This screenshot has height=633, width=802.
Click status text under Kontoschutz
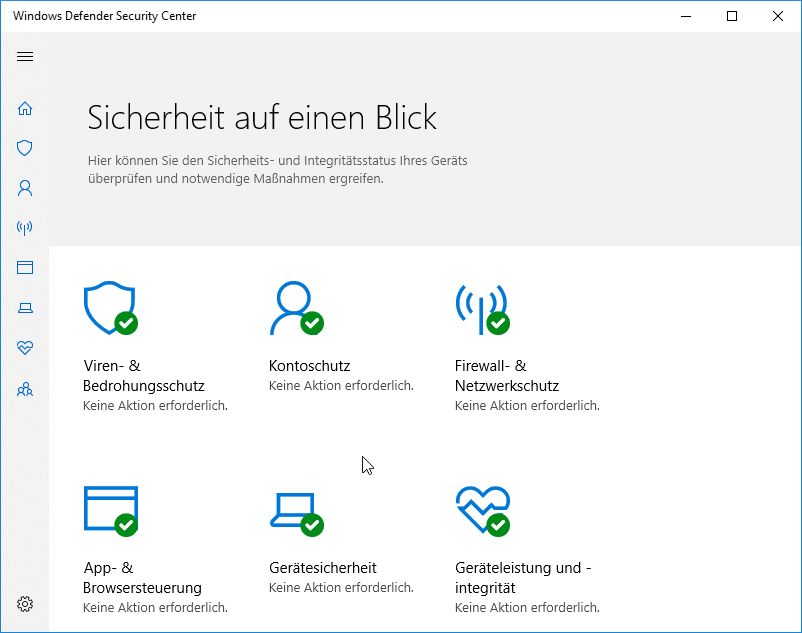click(341, 386)
